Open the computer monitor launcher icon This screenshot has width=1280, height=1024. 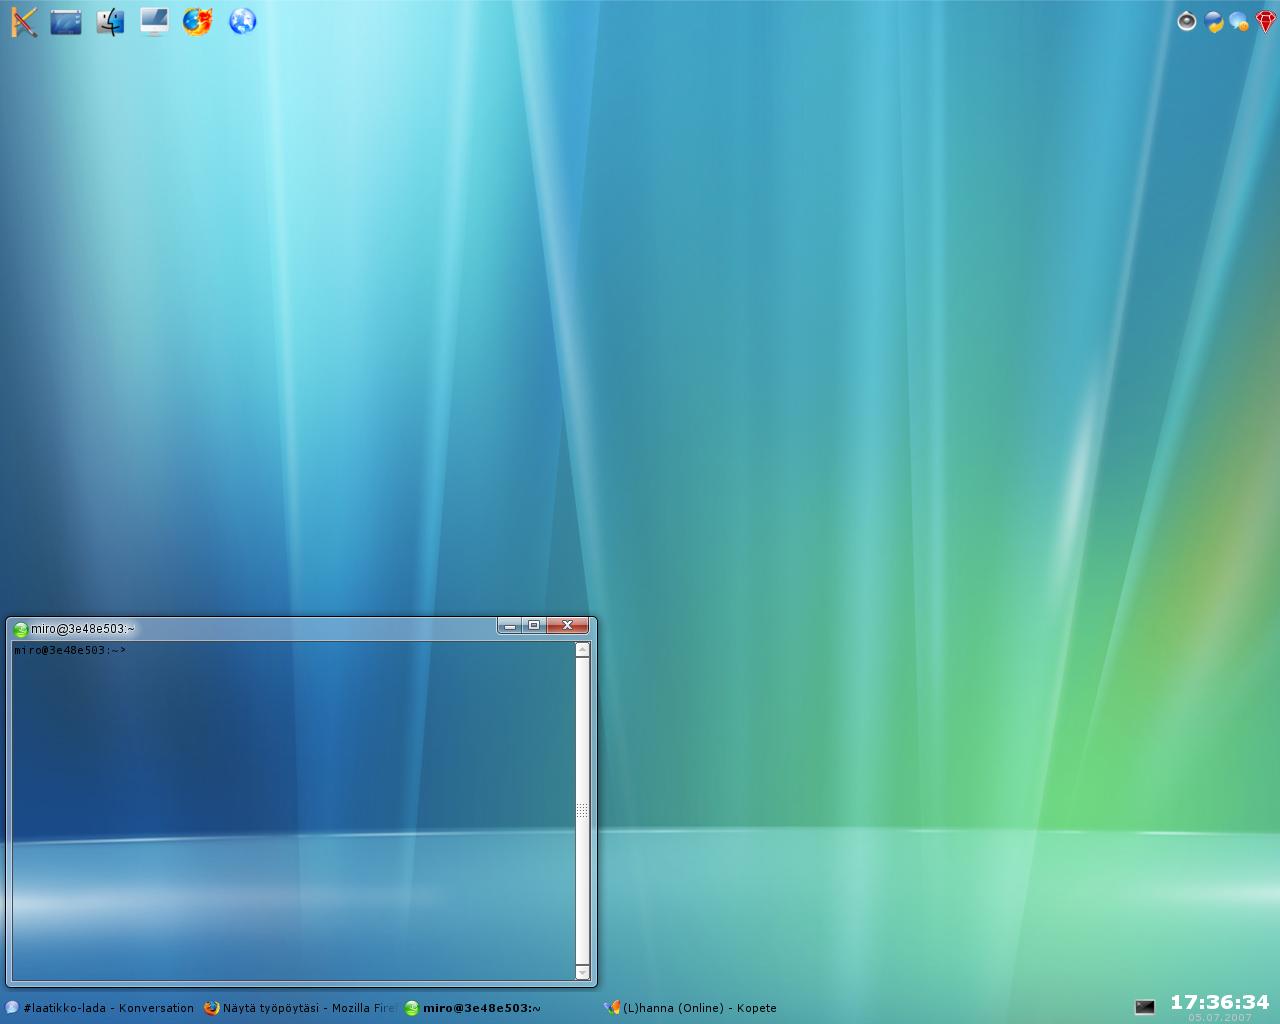(154, 21)
